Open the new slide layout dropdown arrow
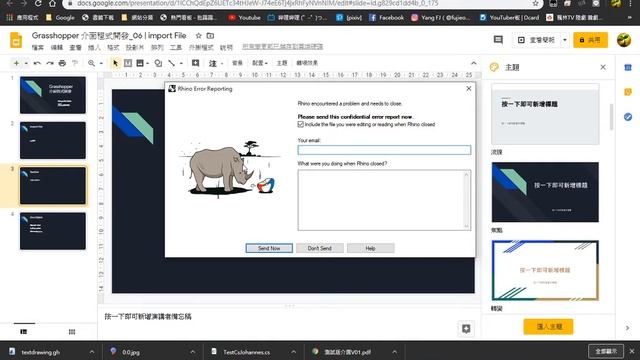 (x=26, y=63)
